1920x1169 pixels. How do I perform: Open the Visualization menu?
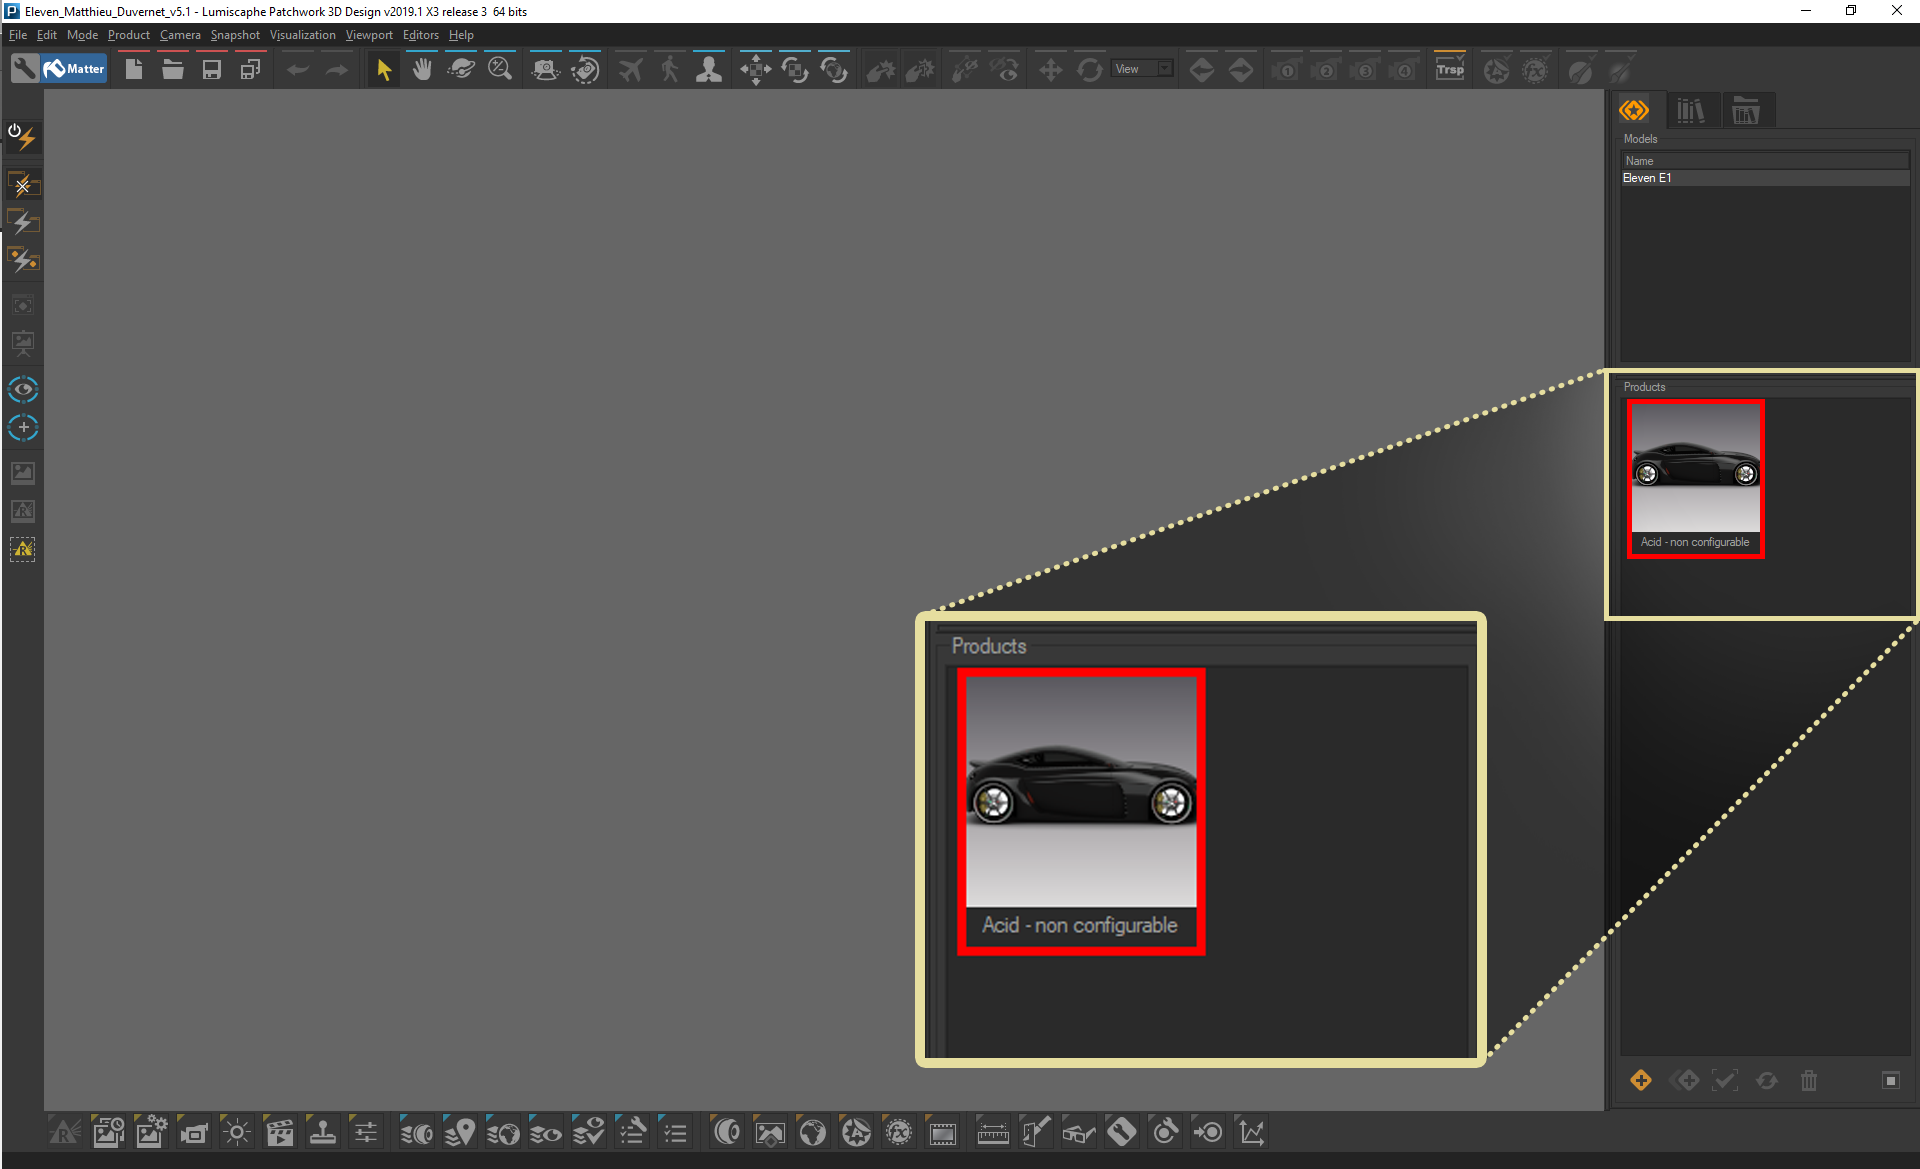point(302,35)
